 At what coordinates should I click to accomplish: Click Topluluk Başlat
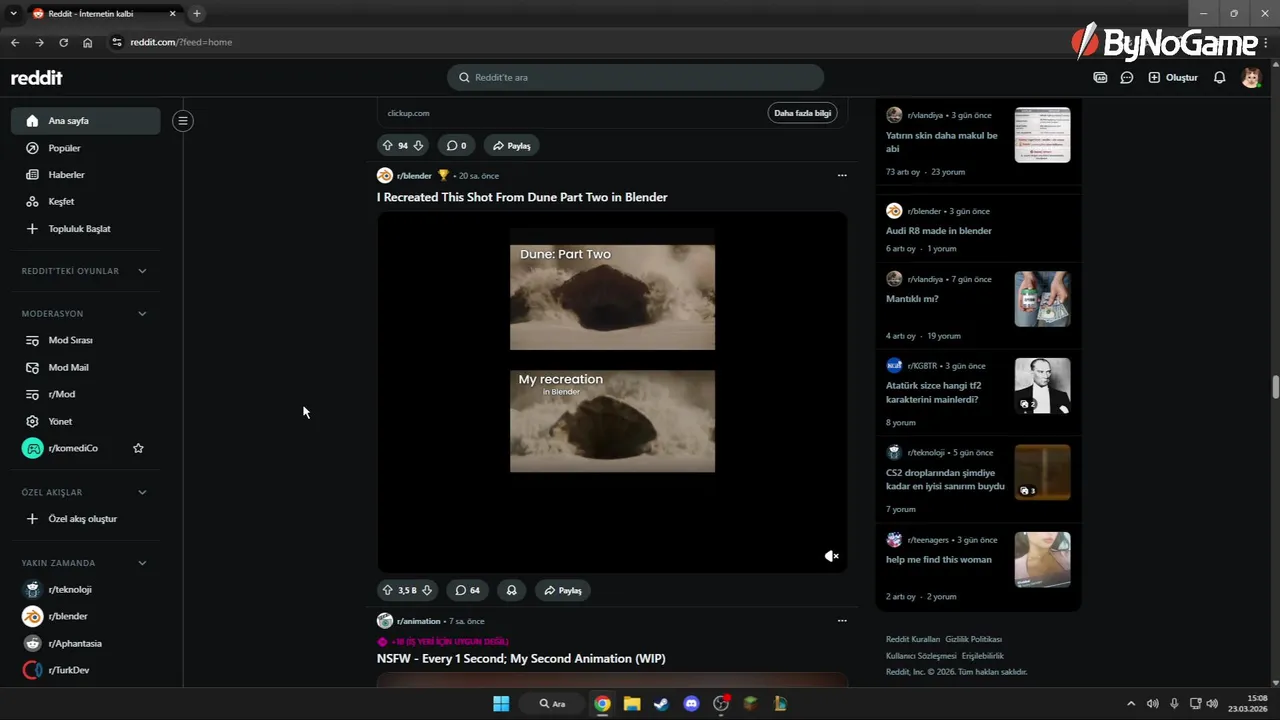point(86,229)
